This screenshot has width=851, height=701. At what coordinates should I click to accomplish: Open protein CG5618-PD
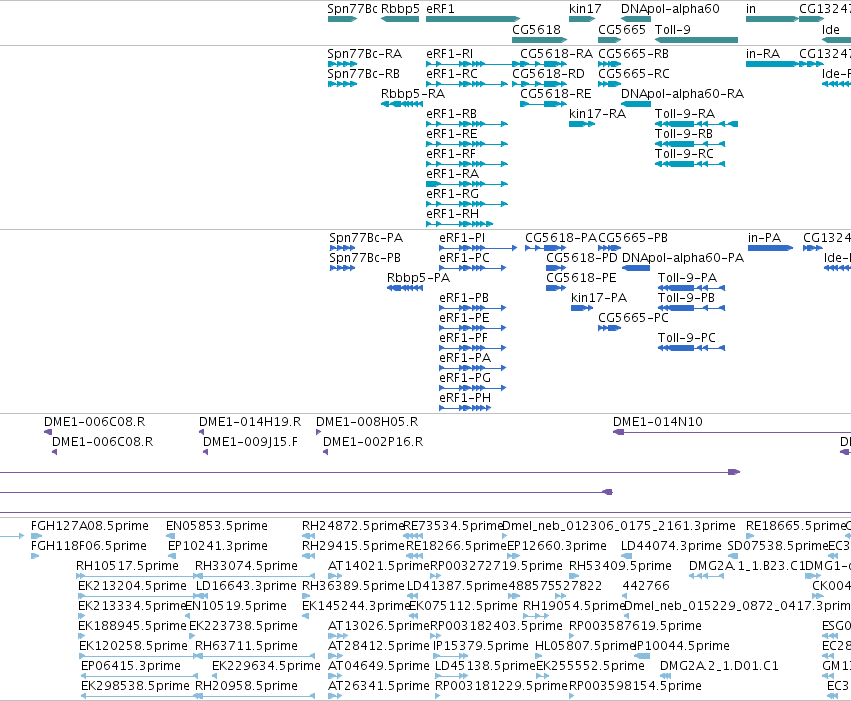[581, 258]
